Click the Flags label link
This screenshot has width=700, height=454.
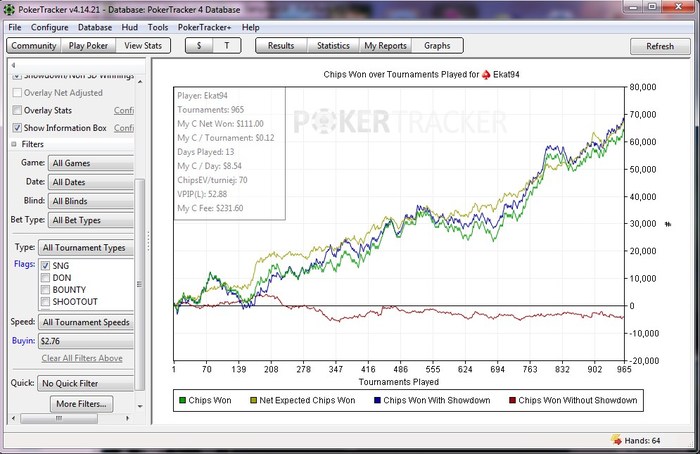[24, 264]
